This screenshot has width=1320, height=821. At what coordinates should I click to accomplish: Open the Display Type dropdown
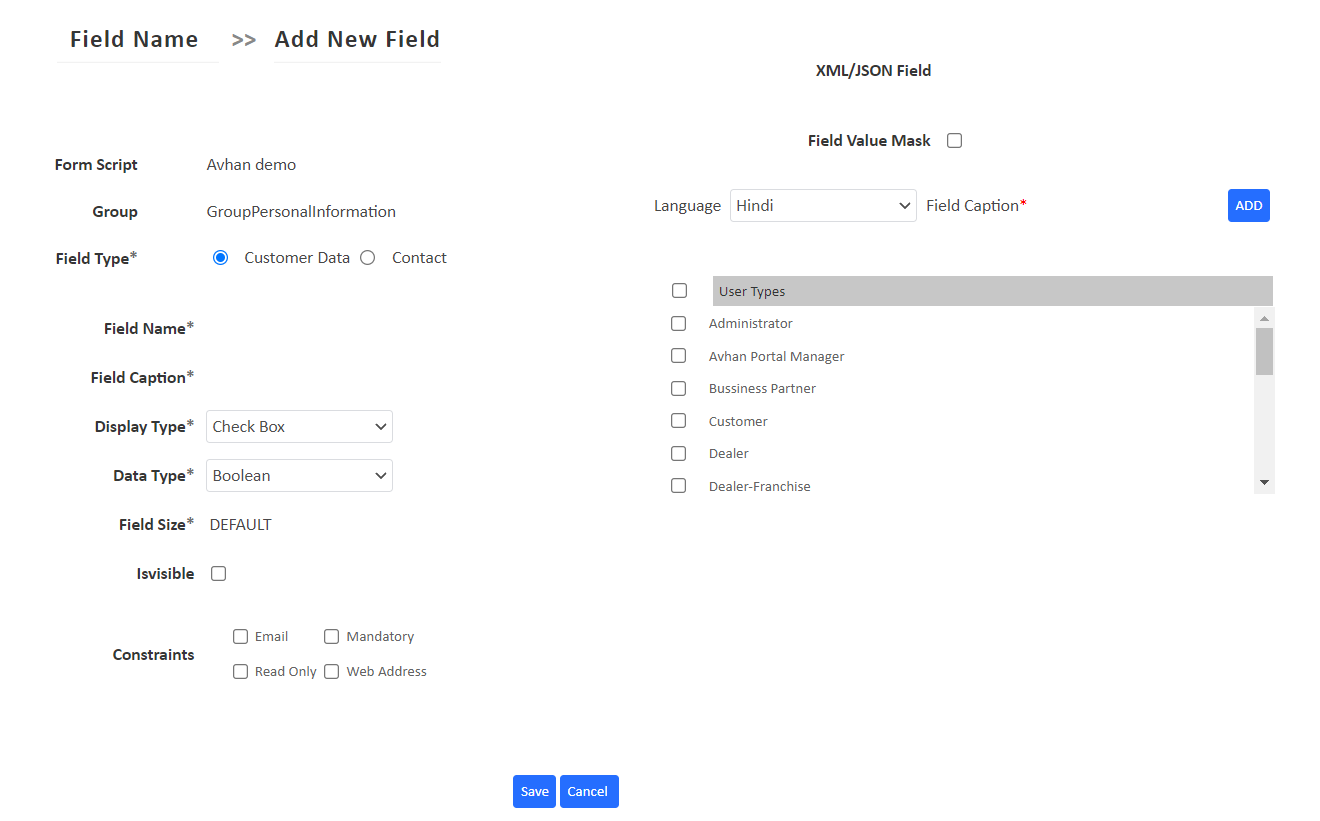[299, 426]
